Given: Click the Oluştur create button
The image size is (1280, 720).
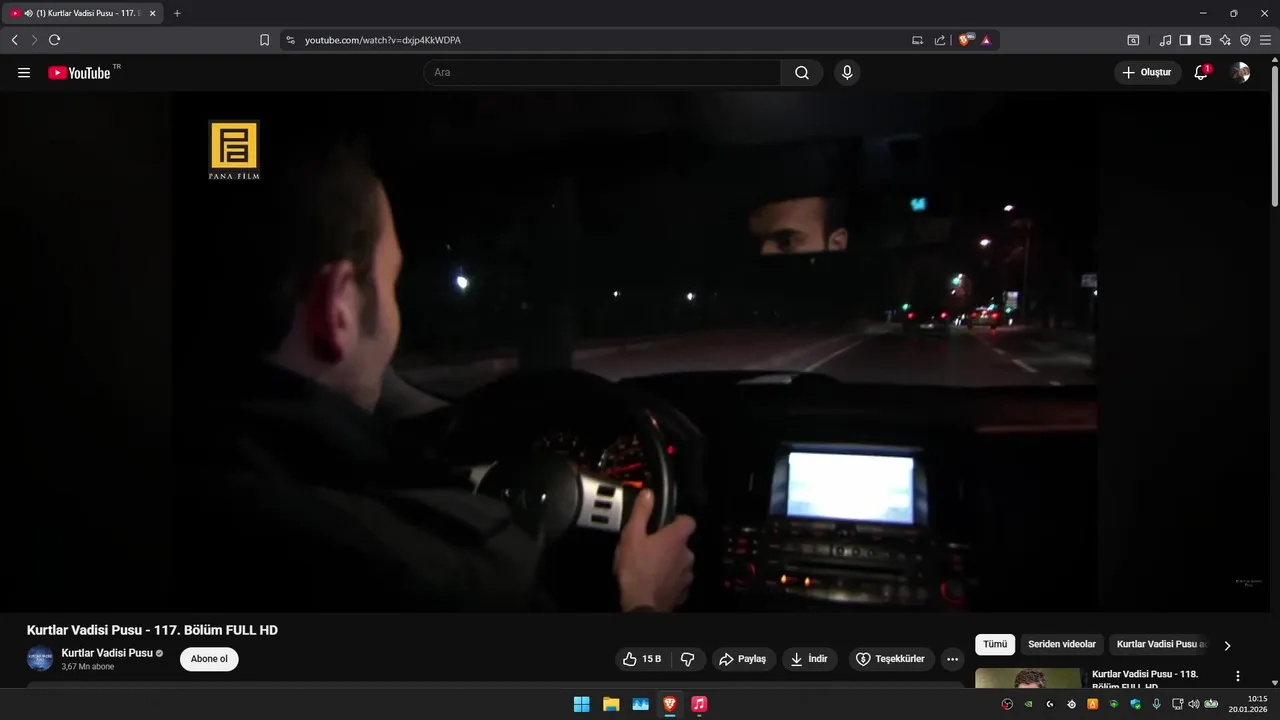Looking at the screenshot, I should click(x=1147, y=73).
